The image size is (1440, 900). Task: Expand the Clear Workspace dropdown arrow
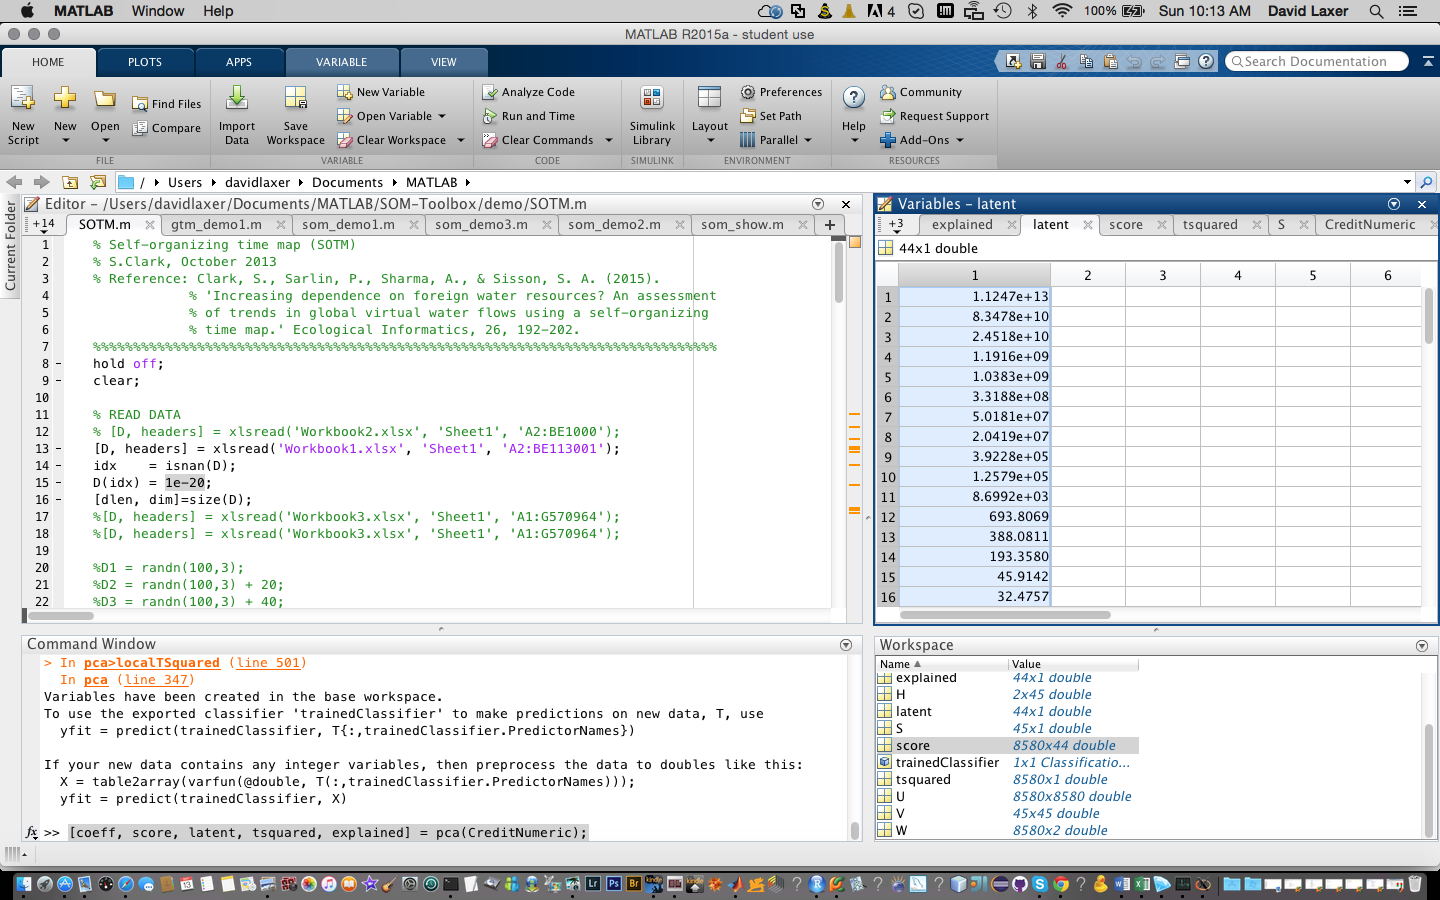click(x=461, y=140)
